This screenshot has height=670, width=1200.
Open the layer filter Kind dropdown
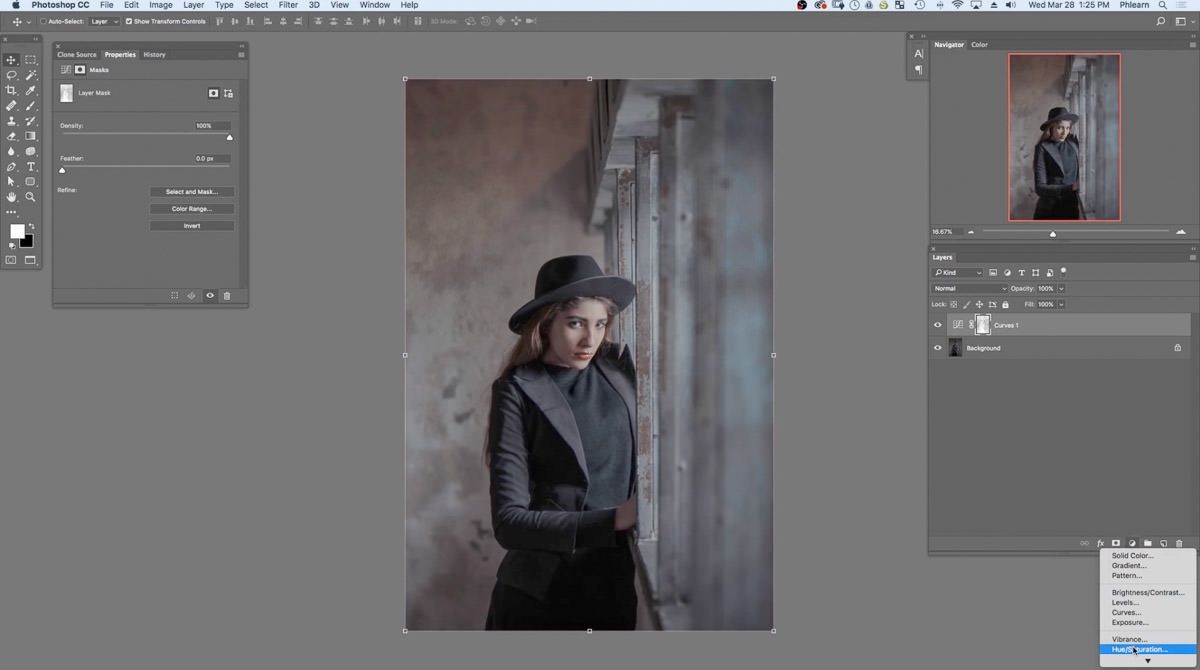point(957,272)
